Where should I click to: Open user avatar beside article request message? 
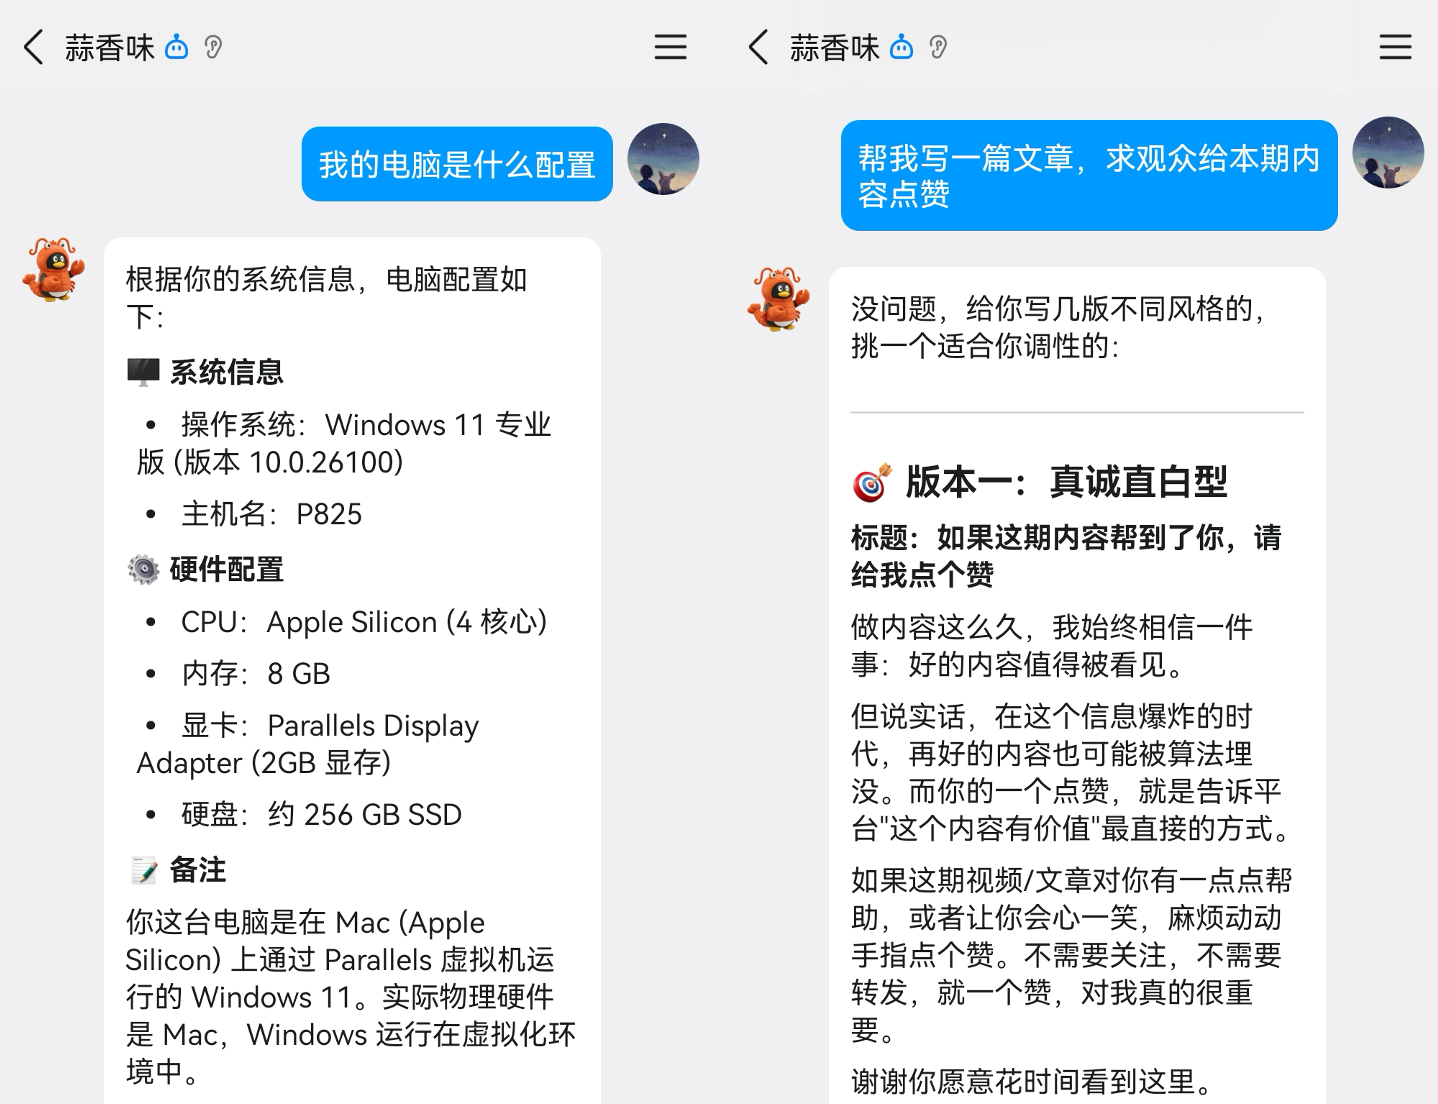(x=1388, y=153)
